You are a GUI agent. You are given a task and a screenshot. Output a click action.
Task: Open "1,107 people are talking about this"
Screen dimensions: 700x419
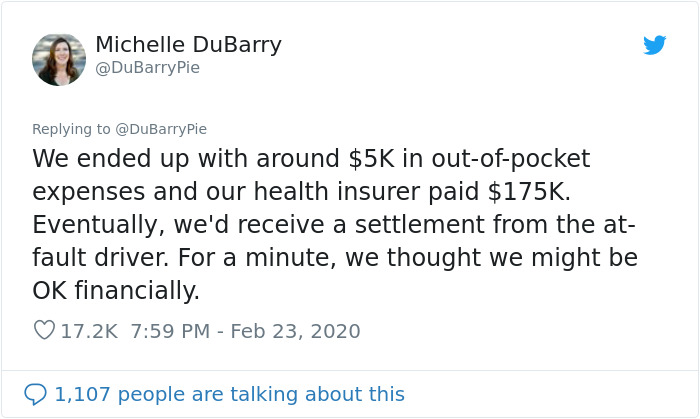(x=229, y=394)
